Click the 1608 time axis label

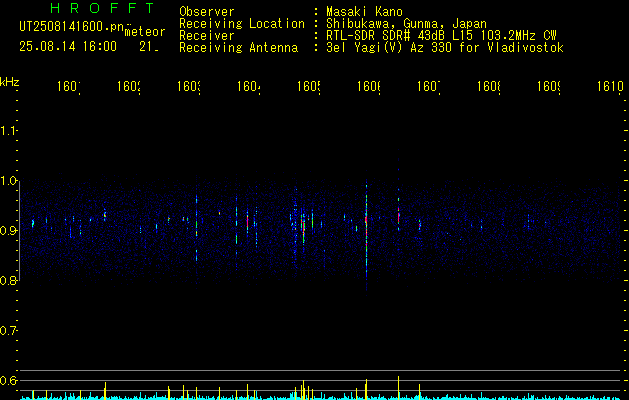(489, 86)
